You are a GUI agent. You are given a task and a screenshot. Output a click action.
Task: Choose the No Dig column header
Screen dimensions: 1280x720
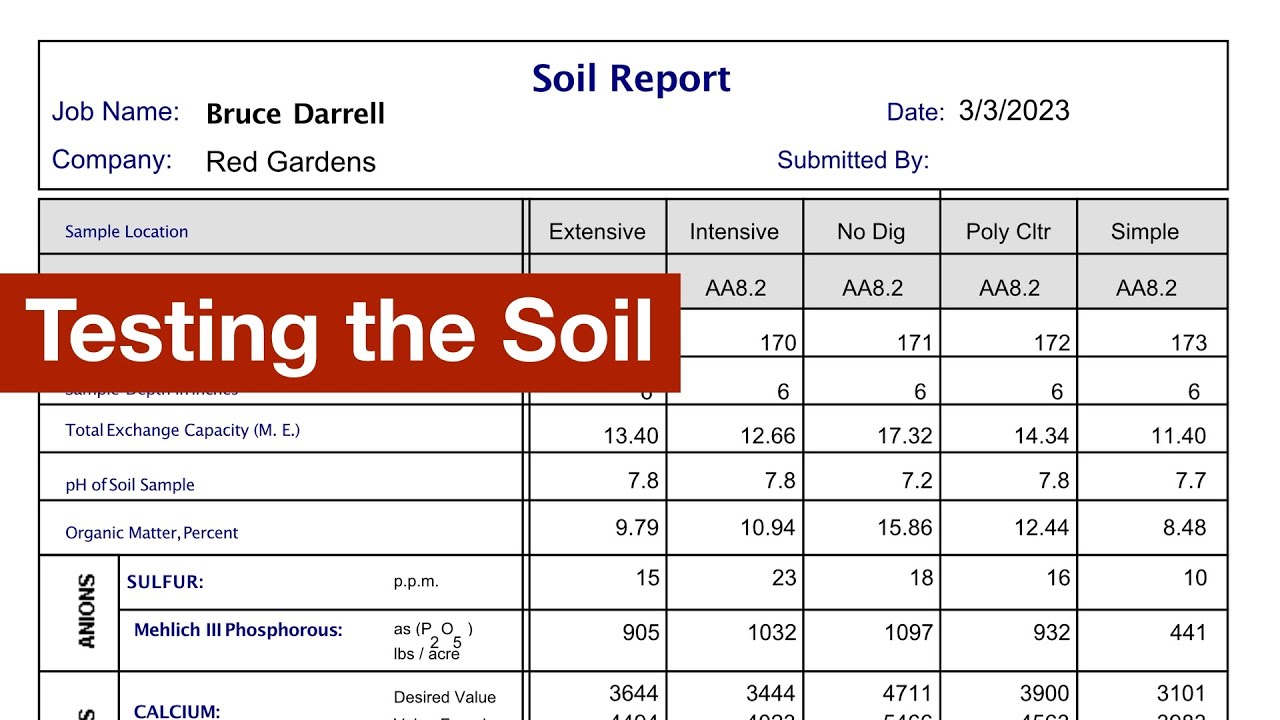[871, 232]
